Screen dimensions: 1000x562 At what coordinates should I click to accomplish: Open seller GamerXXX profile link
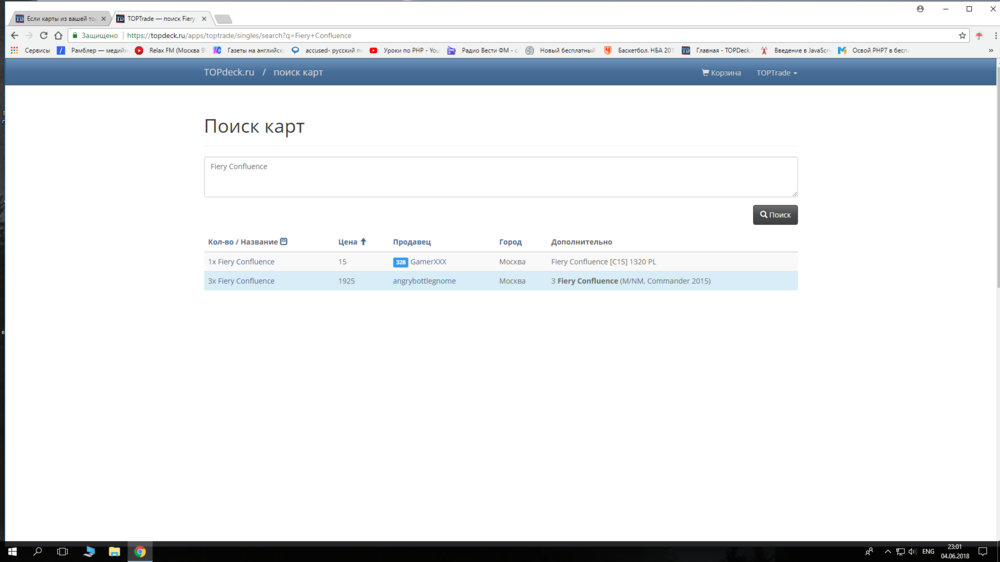click(x=428, y=262)
